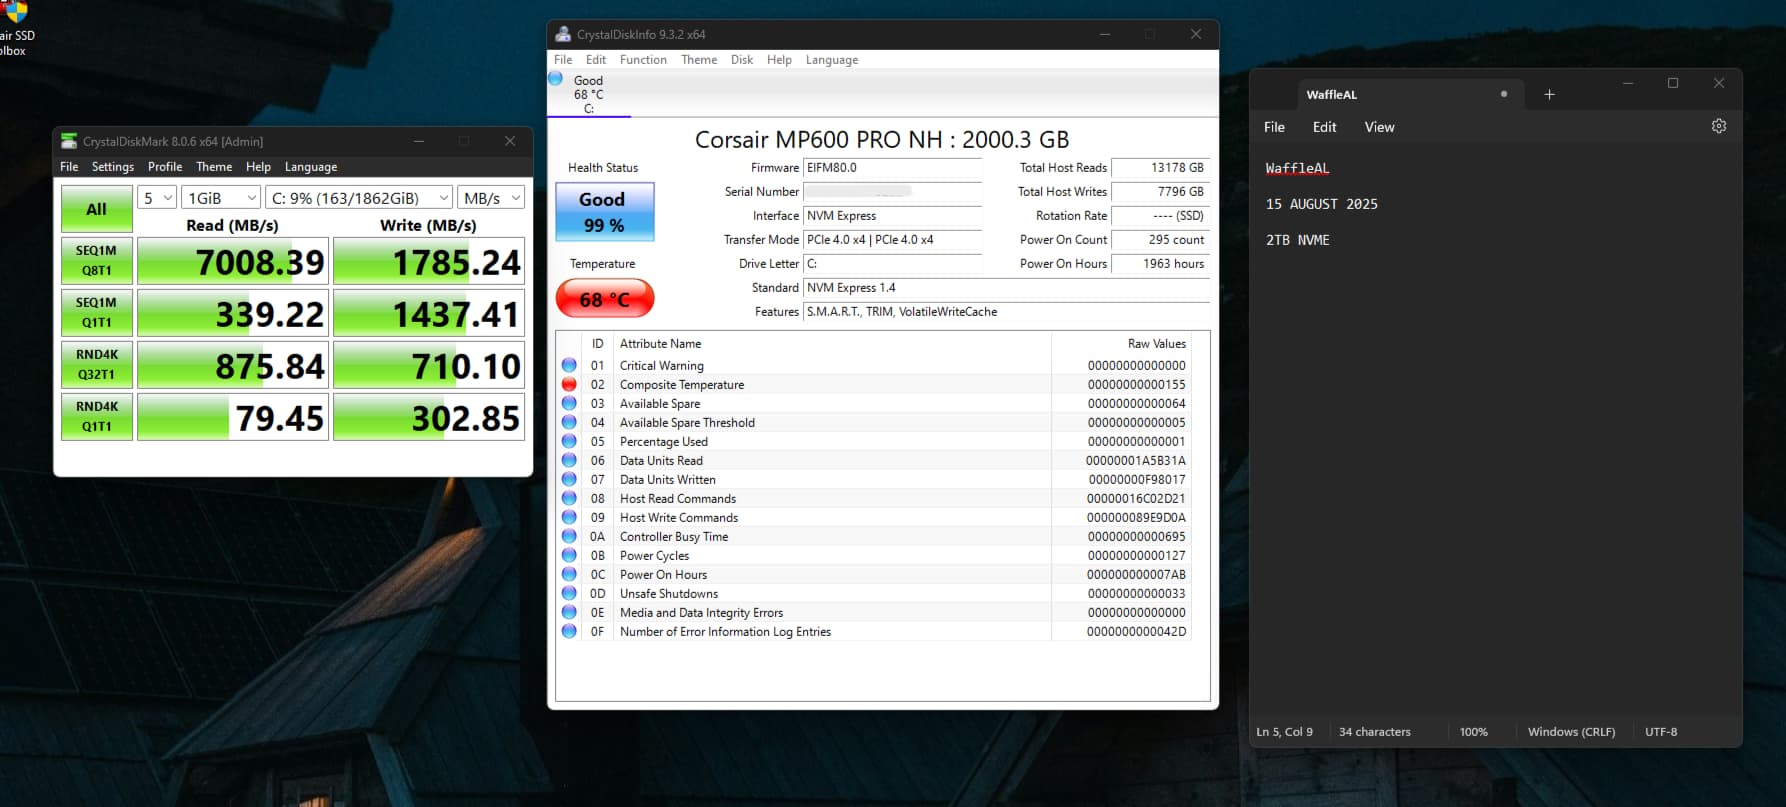The height and width of the screenshot is (807, 1786).
Task: Run the SEQ1M Q8T1 benchmark
Action: (96, 260)
